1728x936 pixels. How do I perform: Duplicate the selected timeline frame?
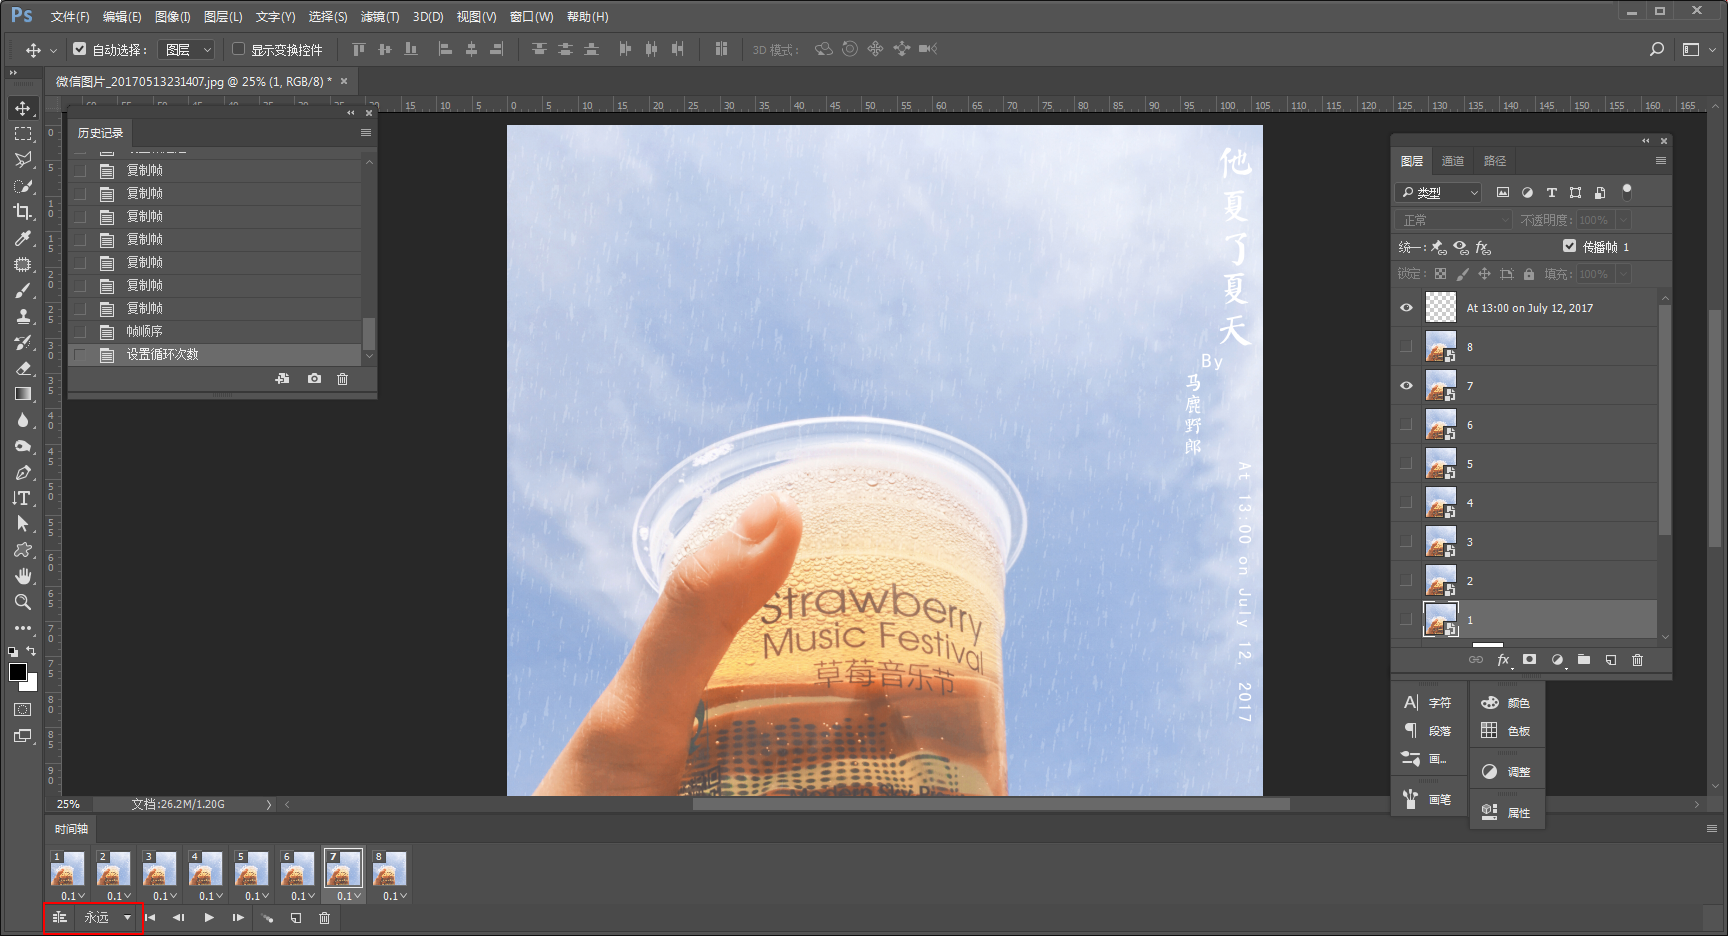coord(296,918)
